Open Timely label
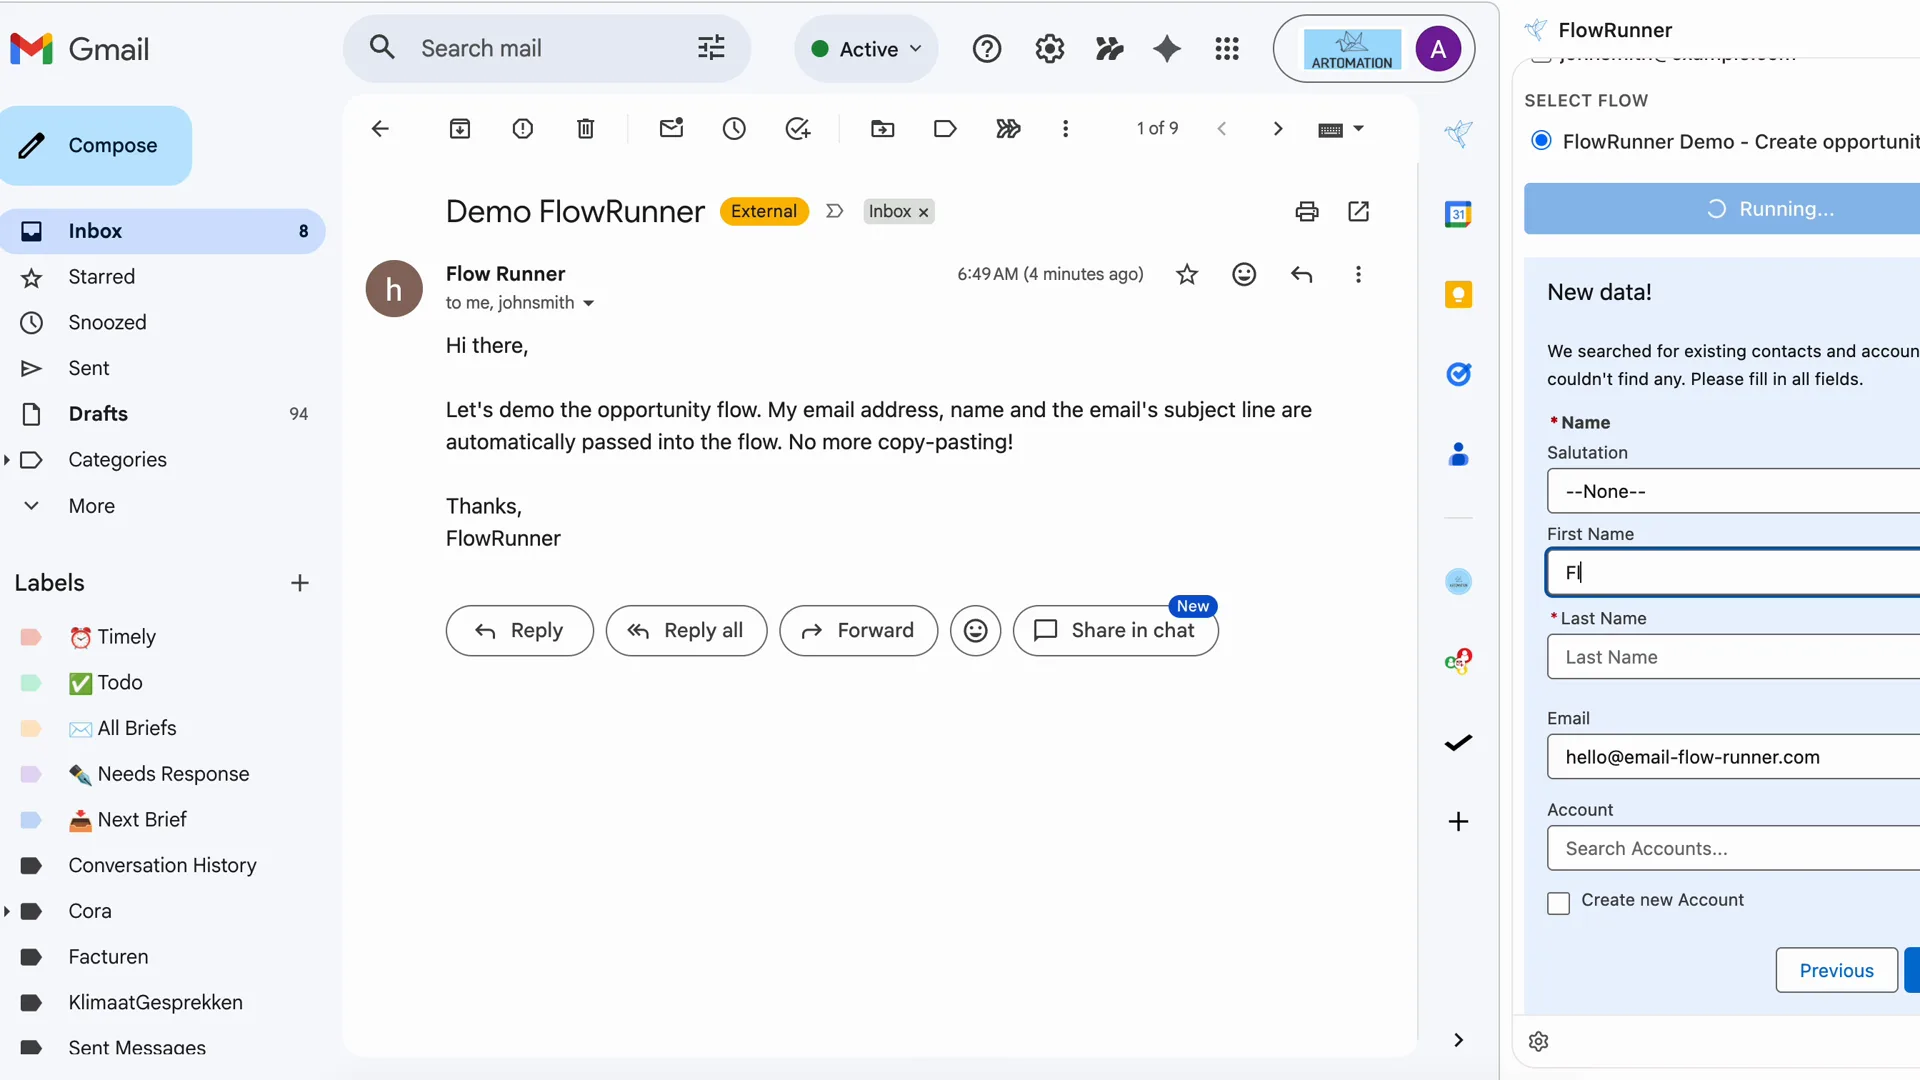1920x1080 pixels. point(126,637)
